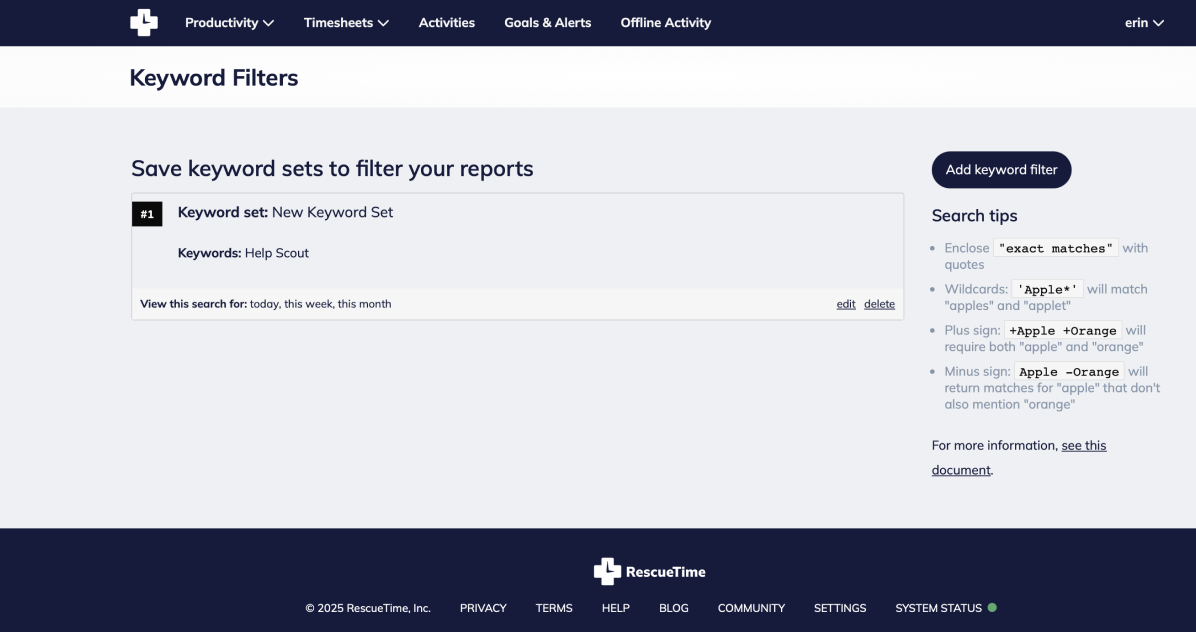Open the Goals & Alerts section
The width and height of the screenshot is (1196, 632).
pos(547,22)
